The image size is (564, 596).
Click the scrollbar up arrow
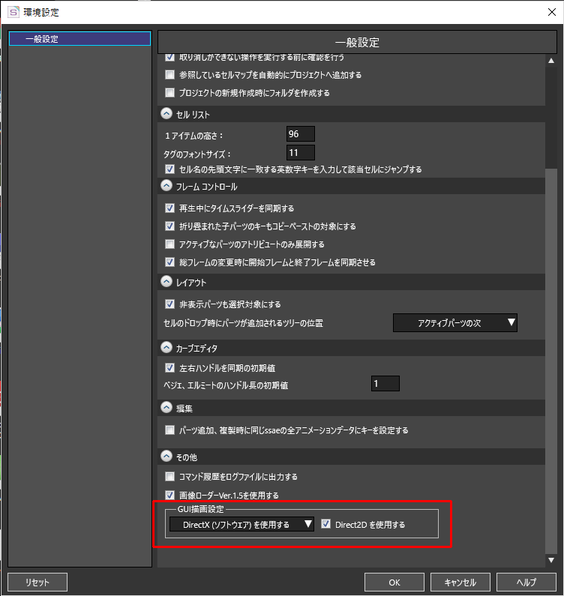551,61
